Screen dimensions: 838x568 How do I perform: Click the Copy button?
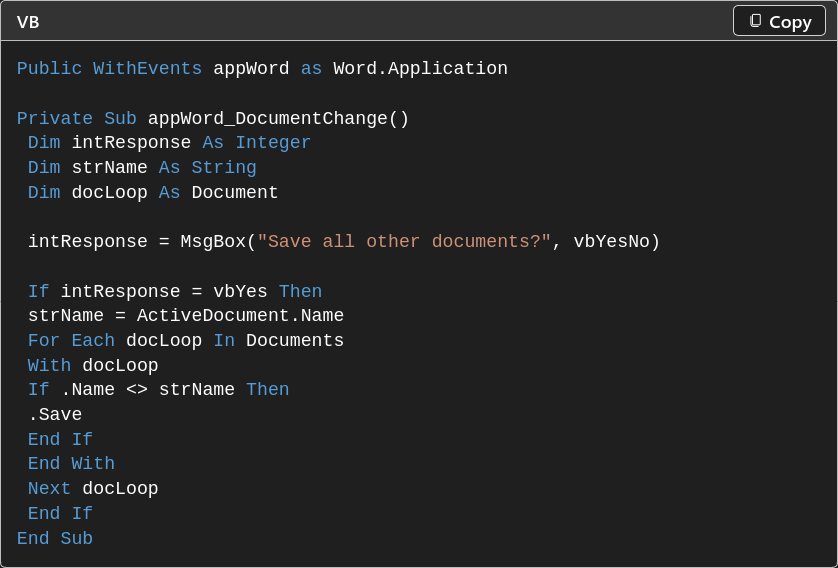point(779,21)
